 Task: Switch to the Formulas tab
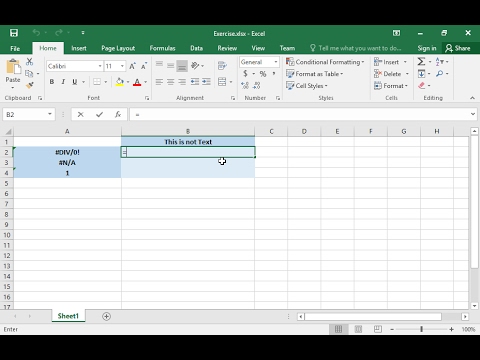(162, 48)
